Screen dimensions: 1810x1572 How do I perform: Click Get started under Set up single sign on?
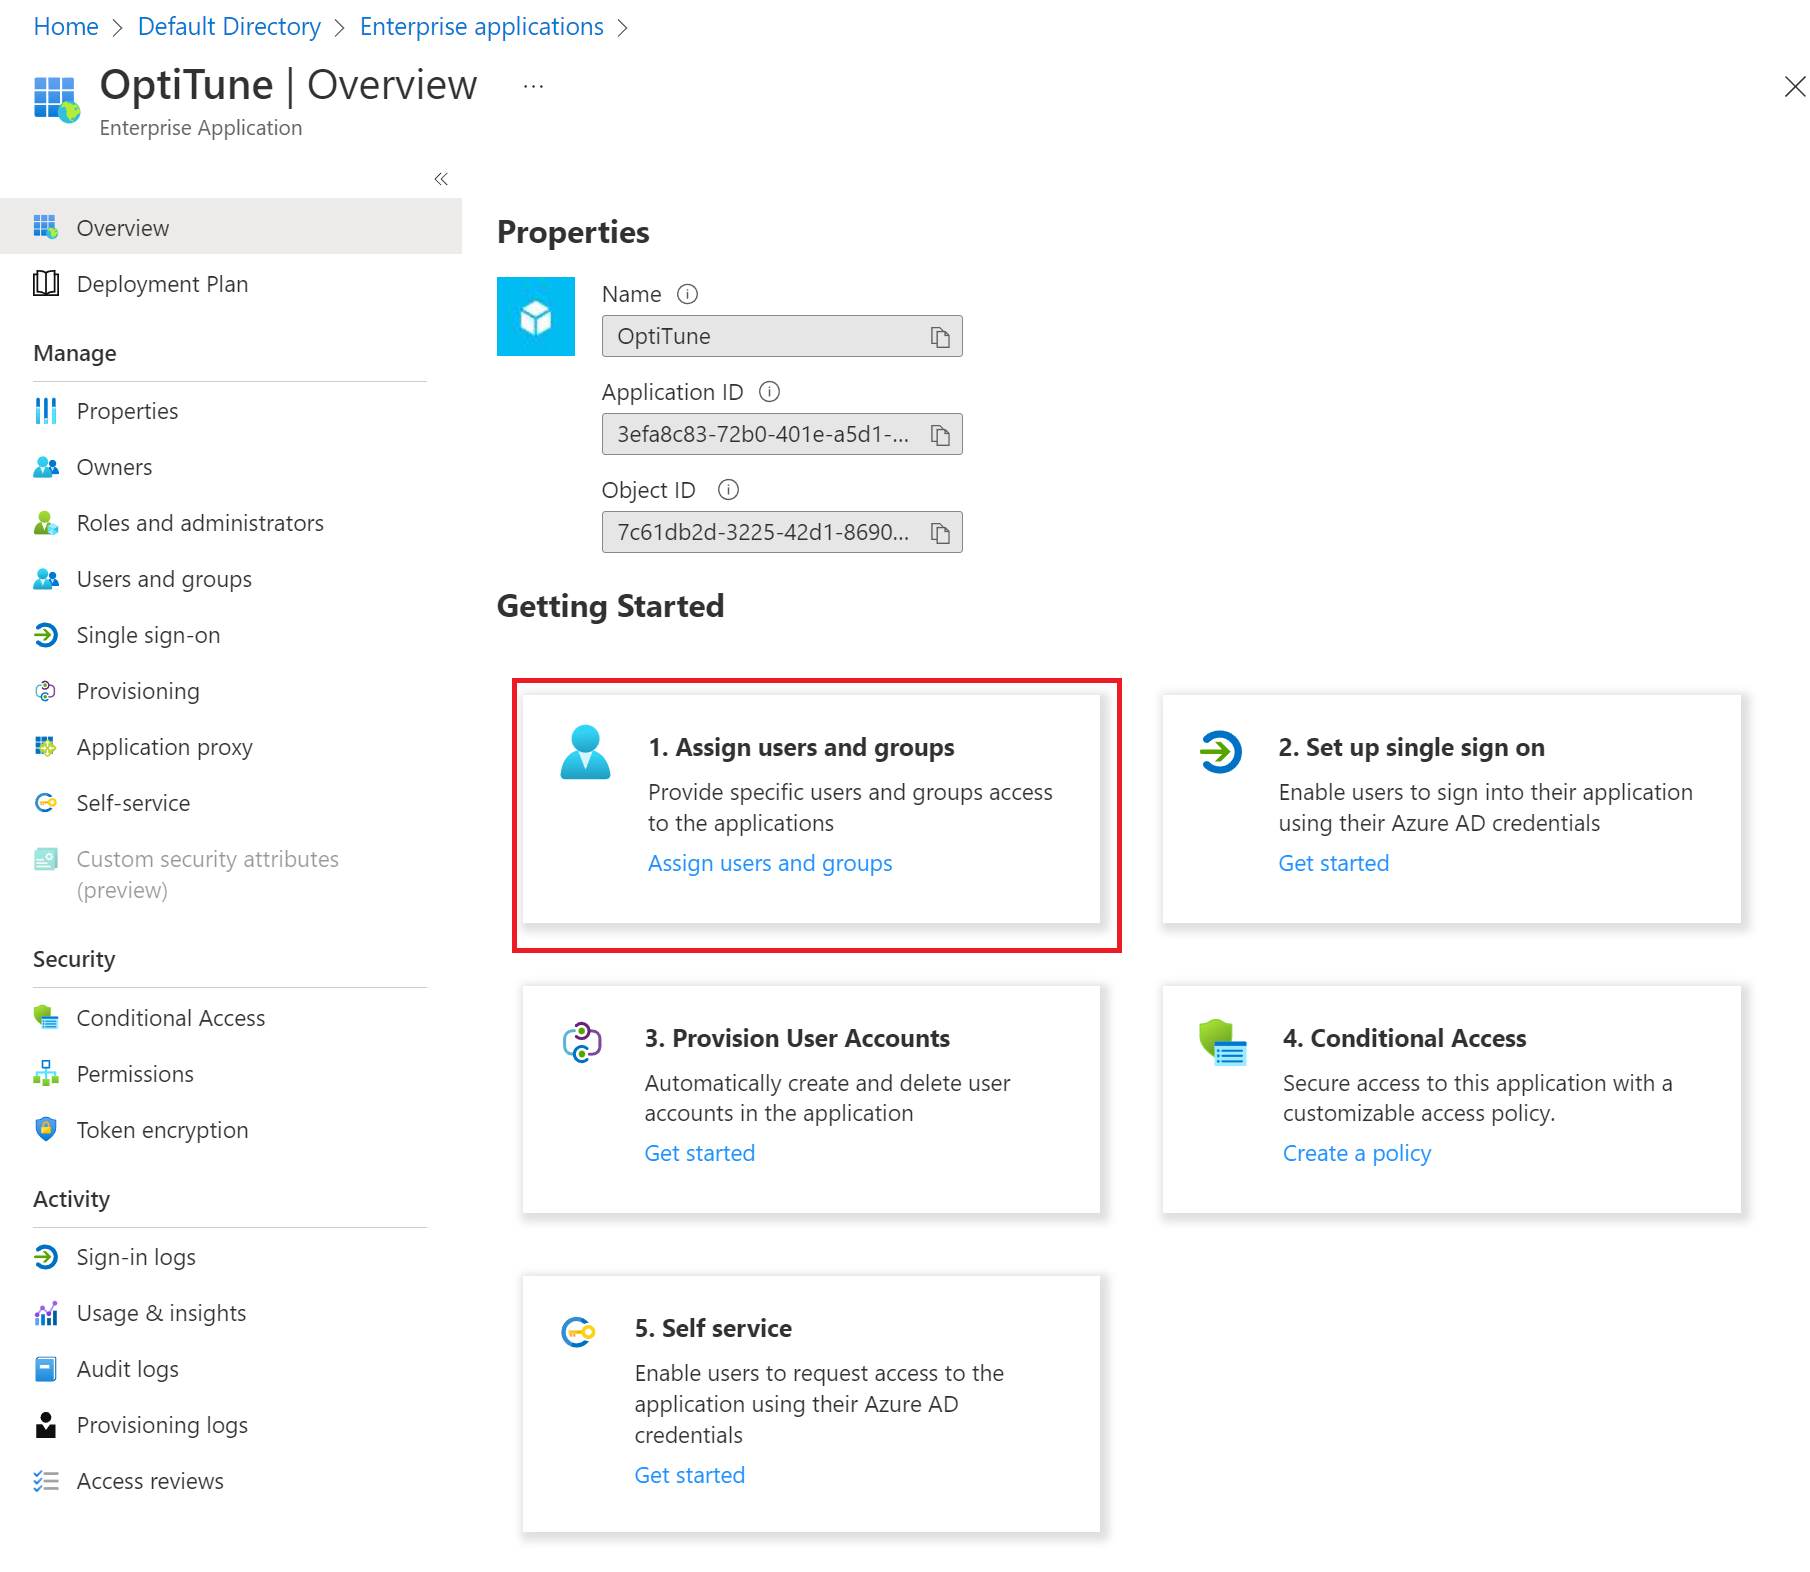point(1334,863)
